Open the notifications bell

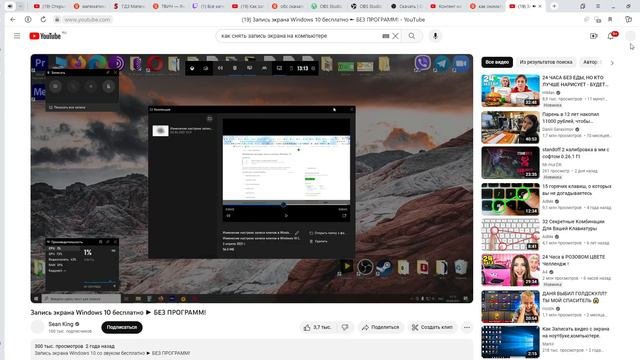pyautogui.click(x=611, y=36)
